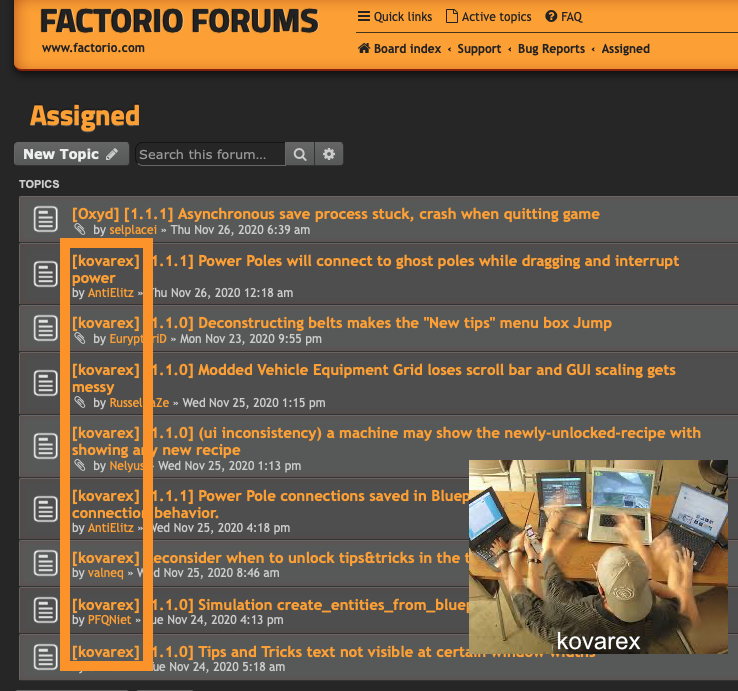738x691 pixels.
Task: Click the www.factorio.com site link
Action: [x=93, y=48]
